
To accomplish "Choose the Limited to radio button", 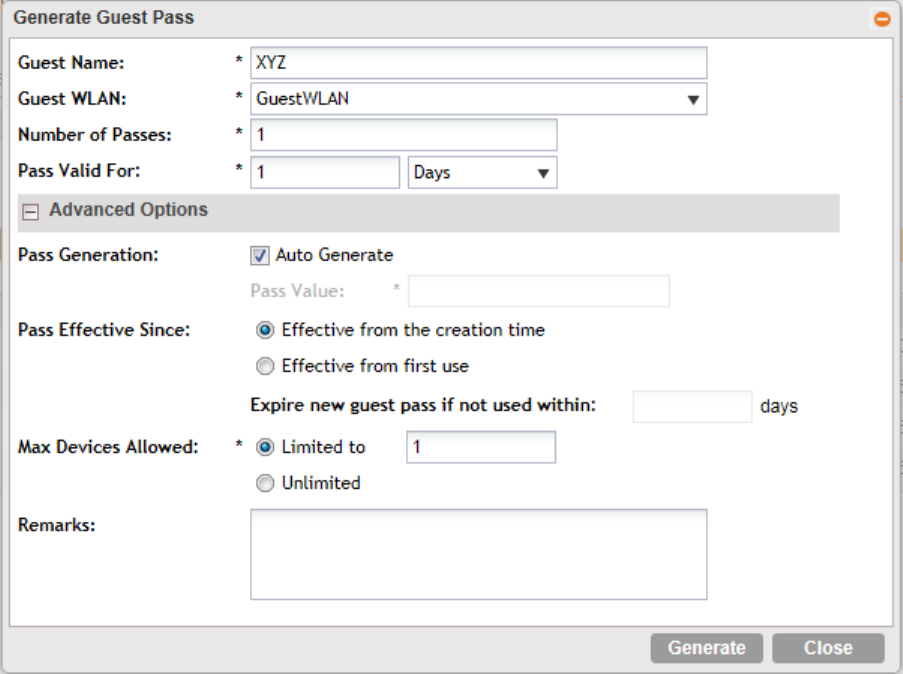I will click(x=265, y=447).
